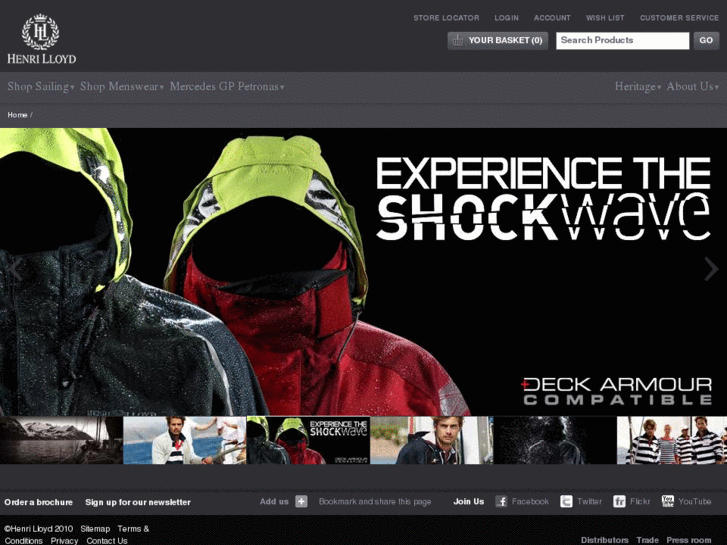The height and width of the screenshot is (545, 727).
Task: Expand the About Us menu
Action: 692,87
